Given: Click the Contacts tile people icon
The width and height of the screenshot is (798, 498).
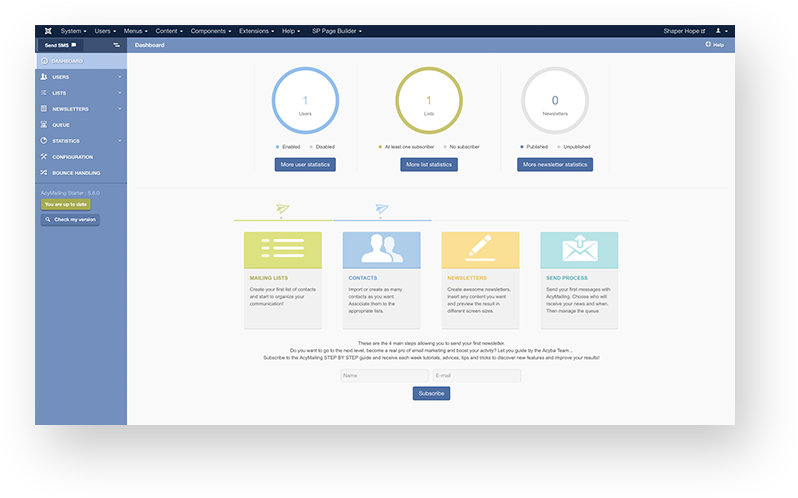Looking at the screenshot, I should coord(381,250).
